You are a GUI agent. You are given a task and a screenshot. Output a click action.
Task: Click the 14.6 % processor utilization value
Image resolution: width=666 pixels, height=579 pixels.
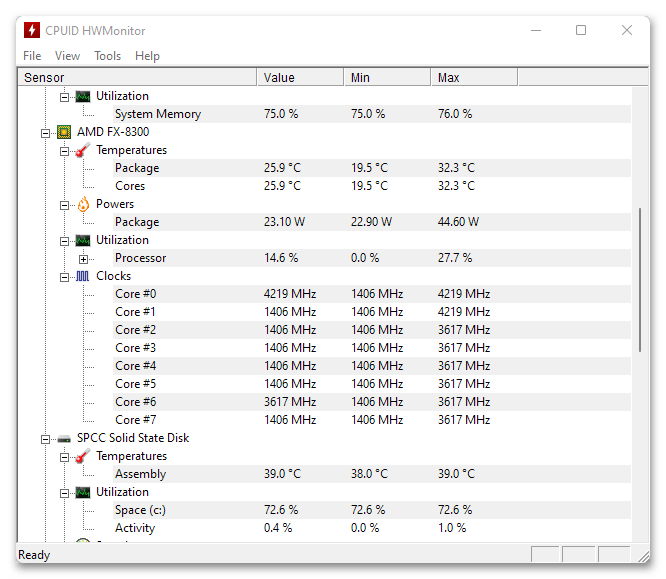coord(281,258)
